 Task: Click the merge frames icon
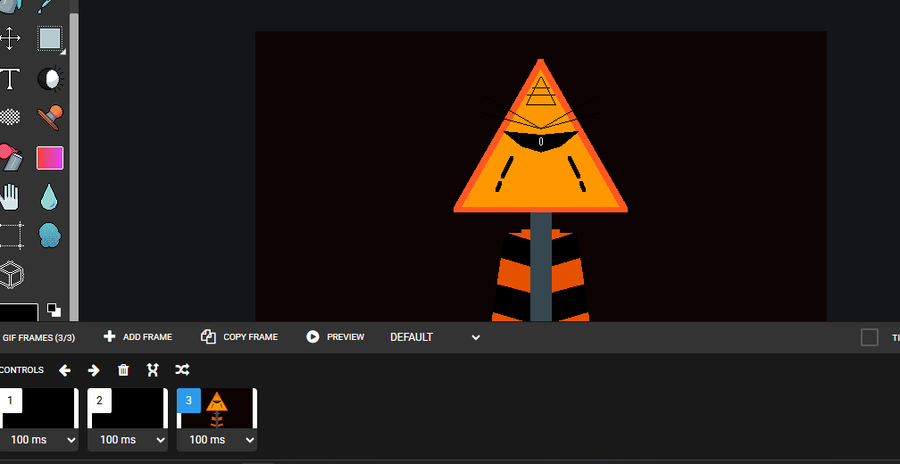152,370
